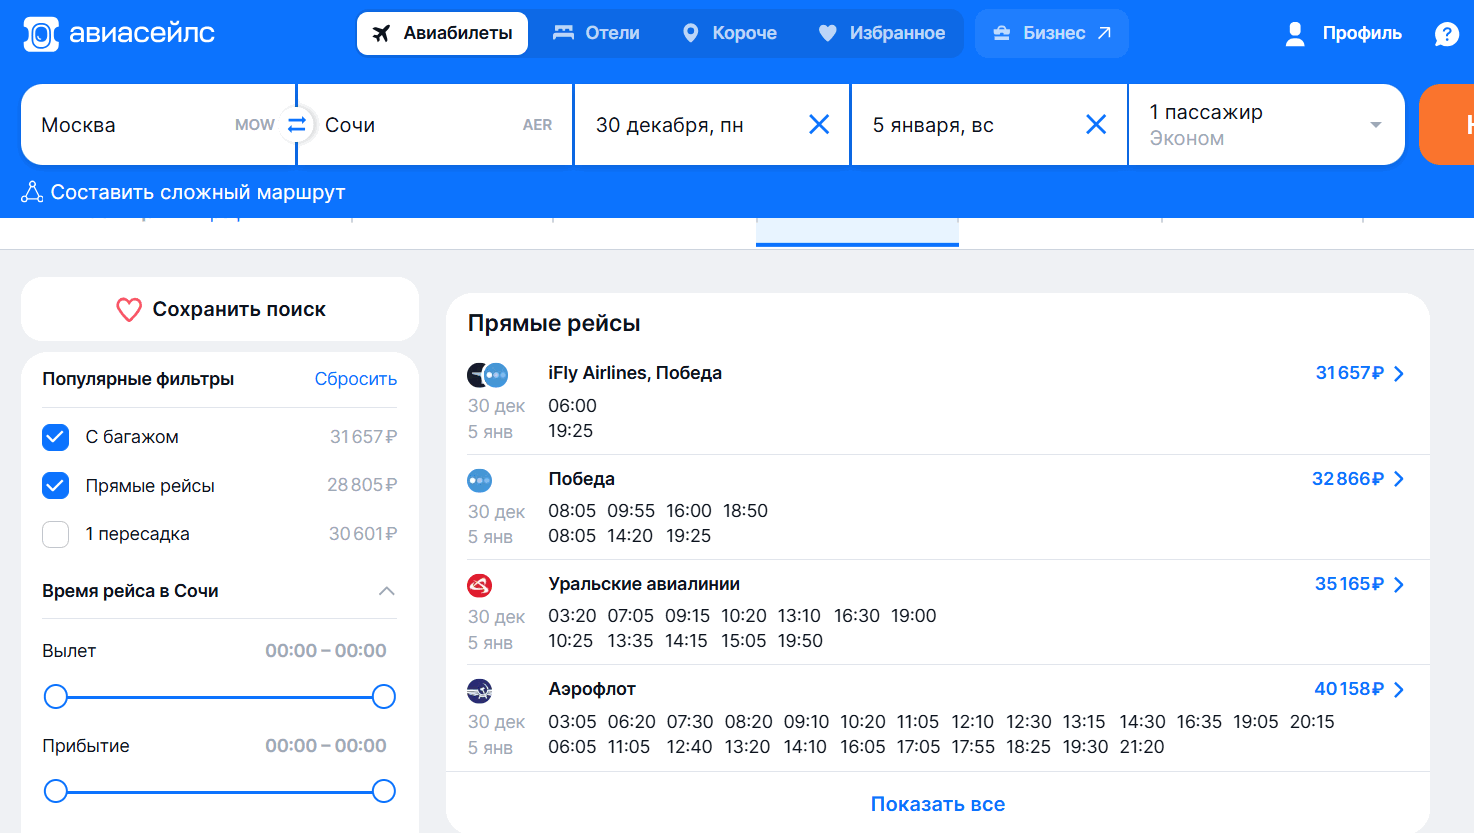Open the Бизнес link
This screenshot has height=833, width=1474.
point(1052,33)
